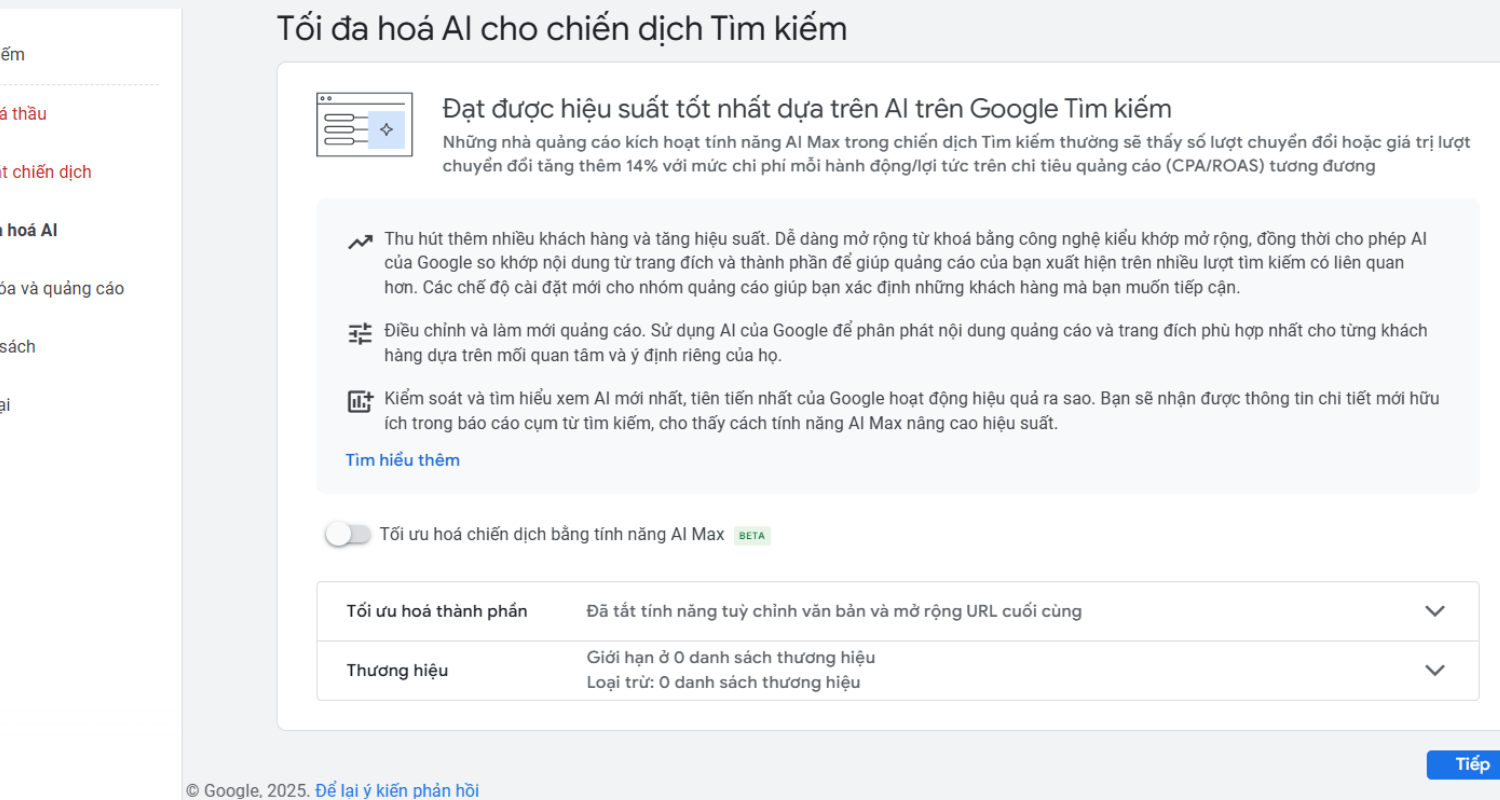Click the Tiếp button
The image size is (1500, 800).
coord(1470,764)
